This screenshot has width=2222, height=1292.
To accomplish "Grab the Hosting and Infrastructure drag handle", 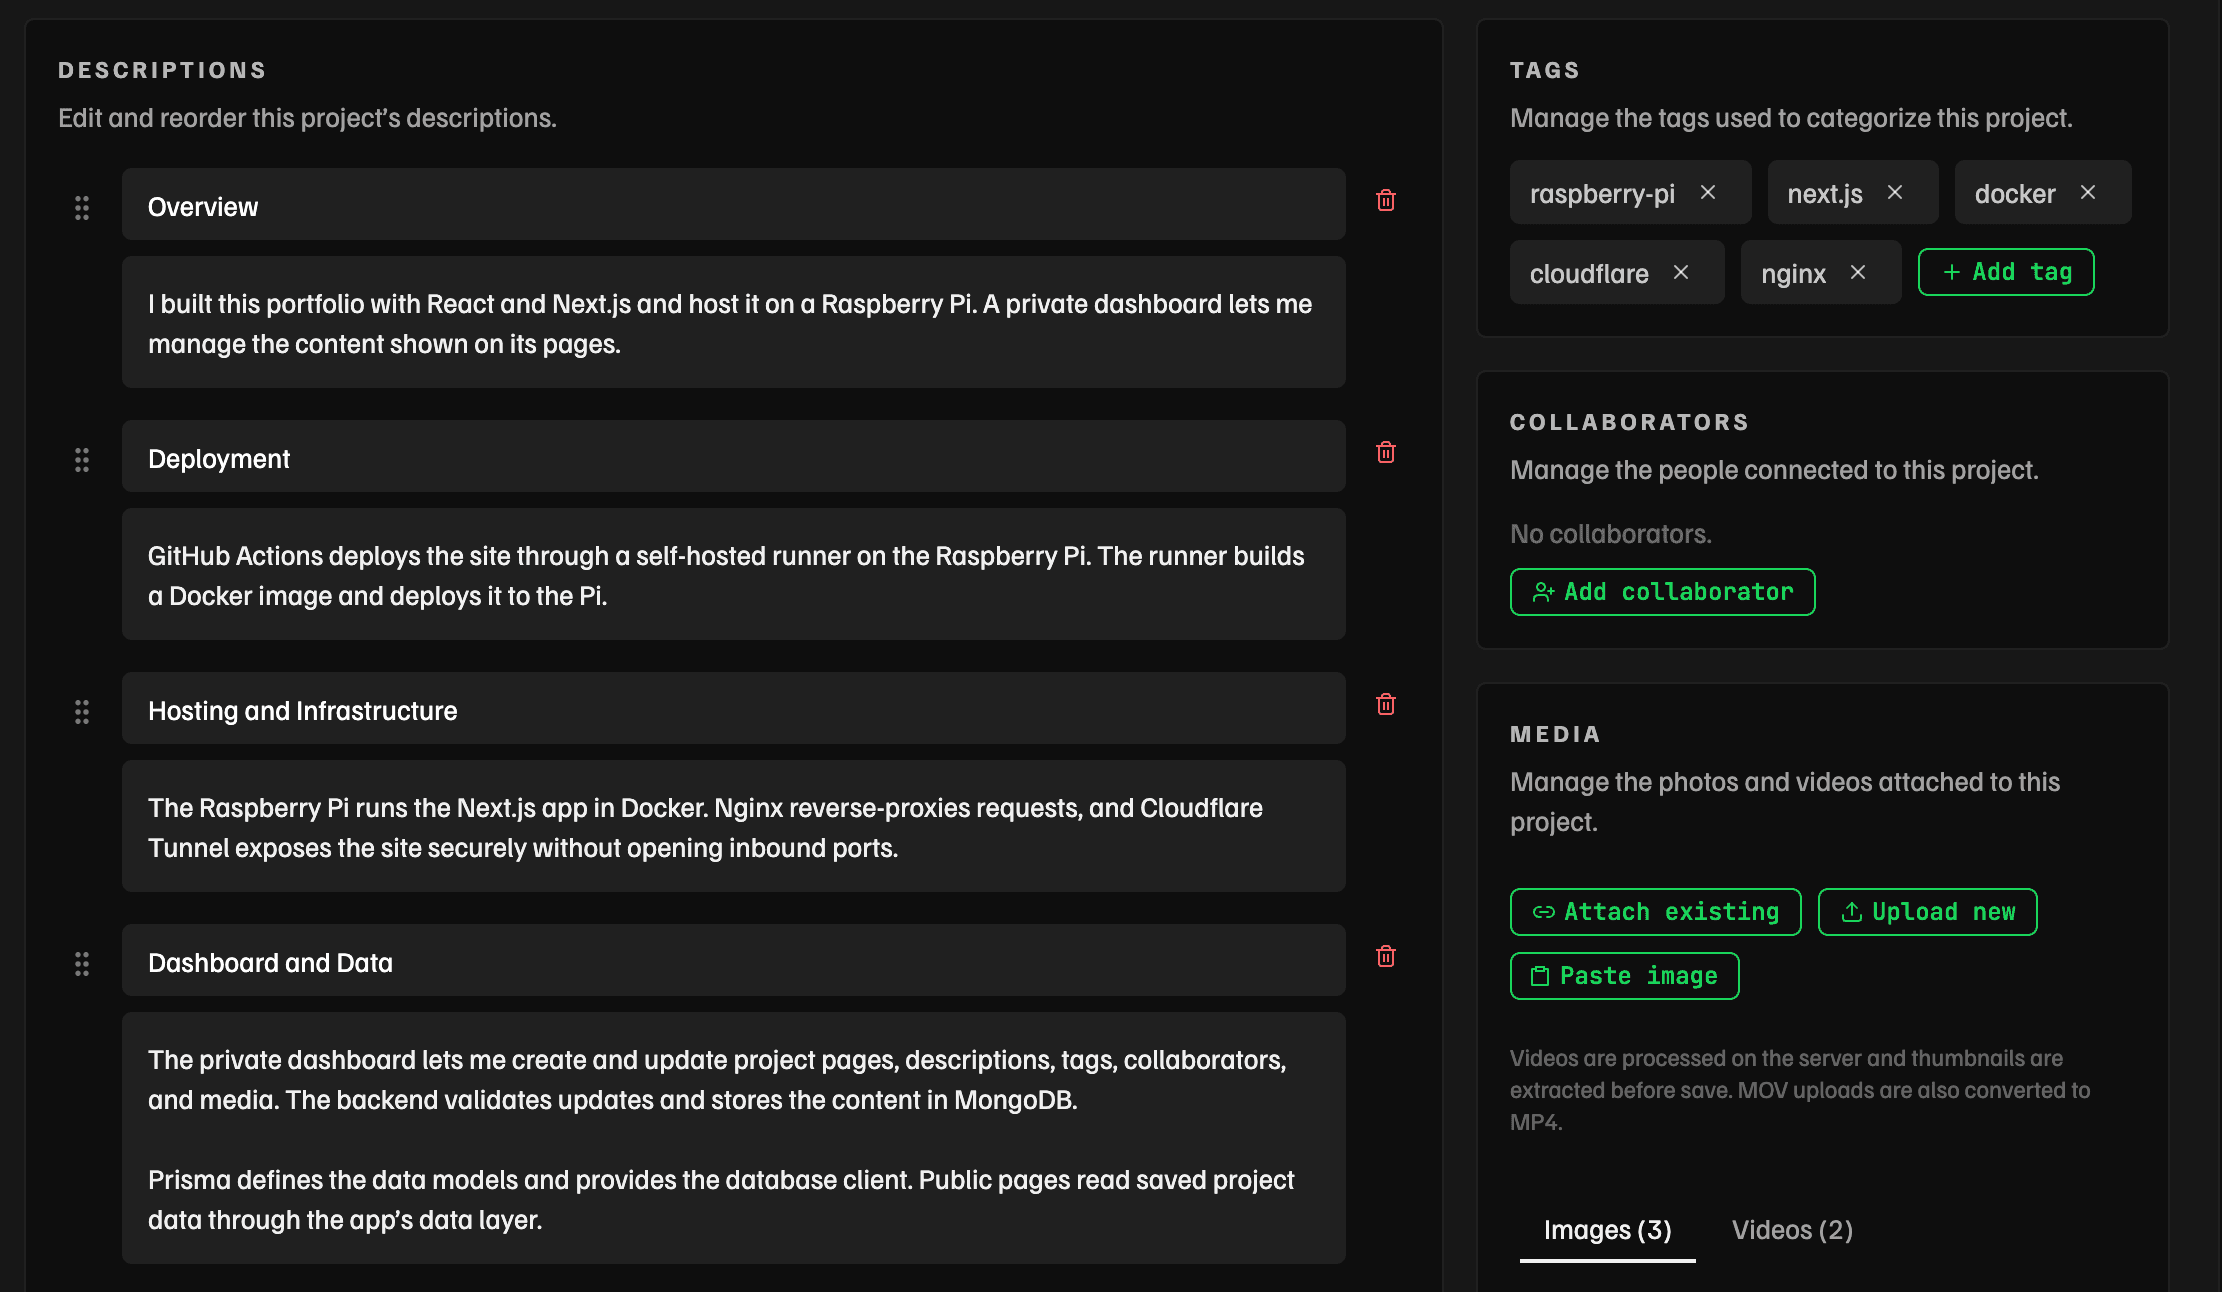I will 82,712.
